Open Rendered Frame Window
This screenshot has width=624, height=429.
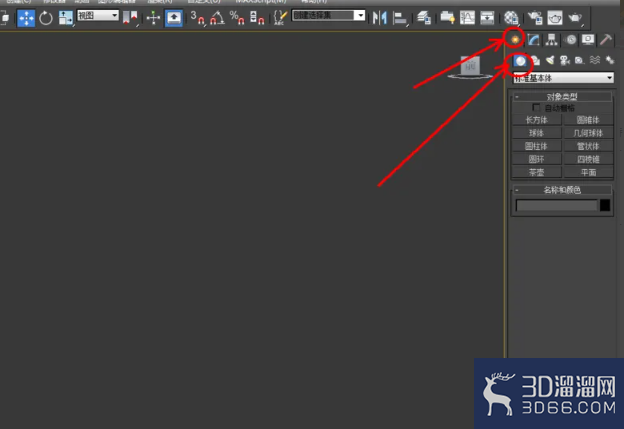[555, 18]
